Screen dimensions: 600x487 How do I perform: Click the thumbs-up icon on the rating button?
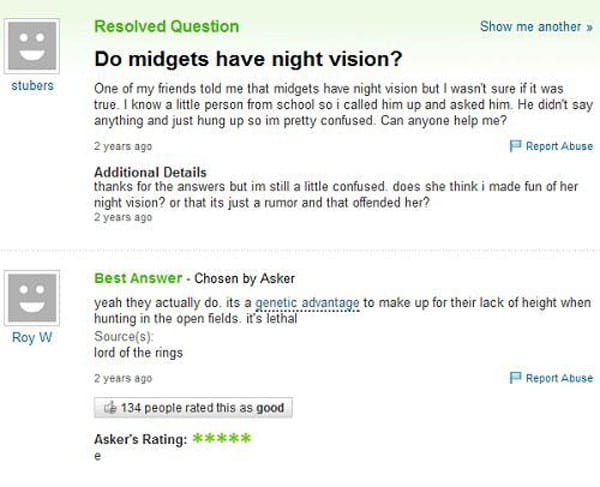(110, 408)
